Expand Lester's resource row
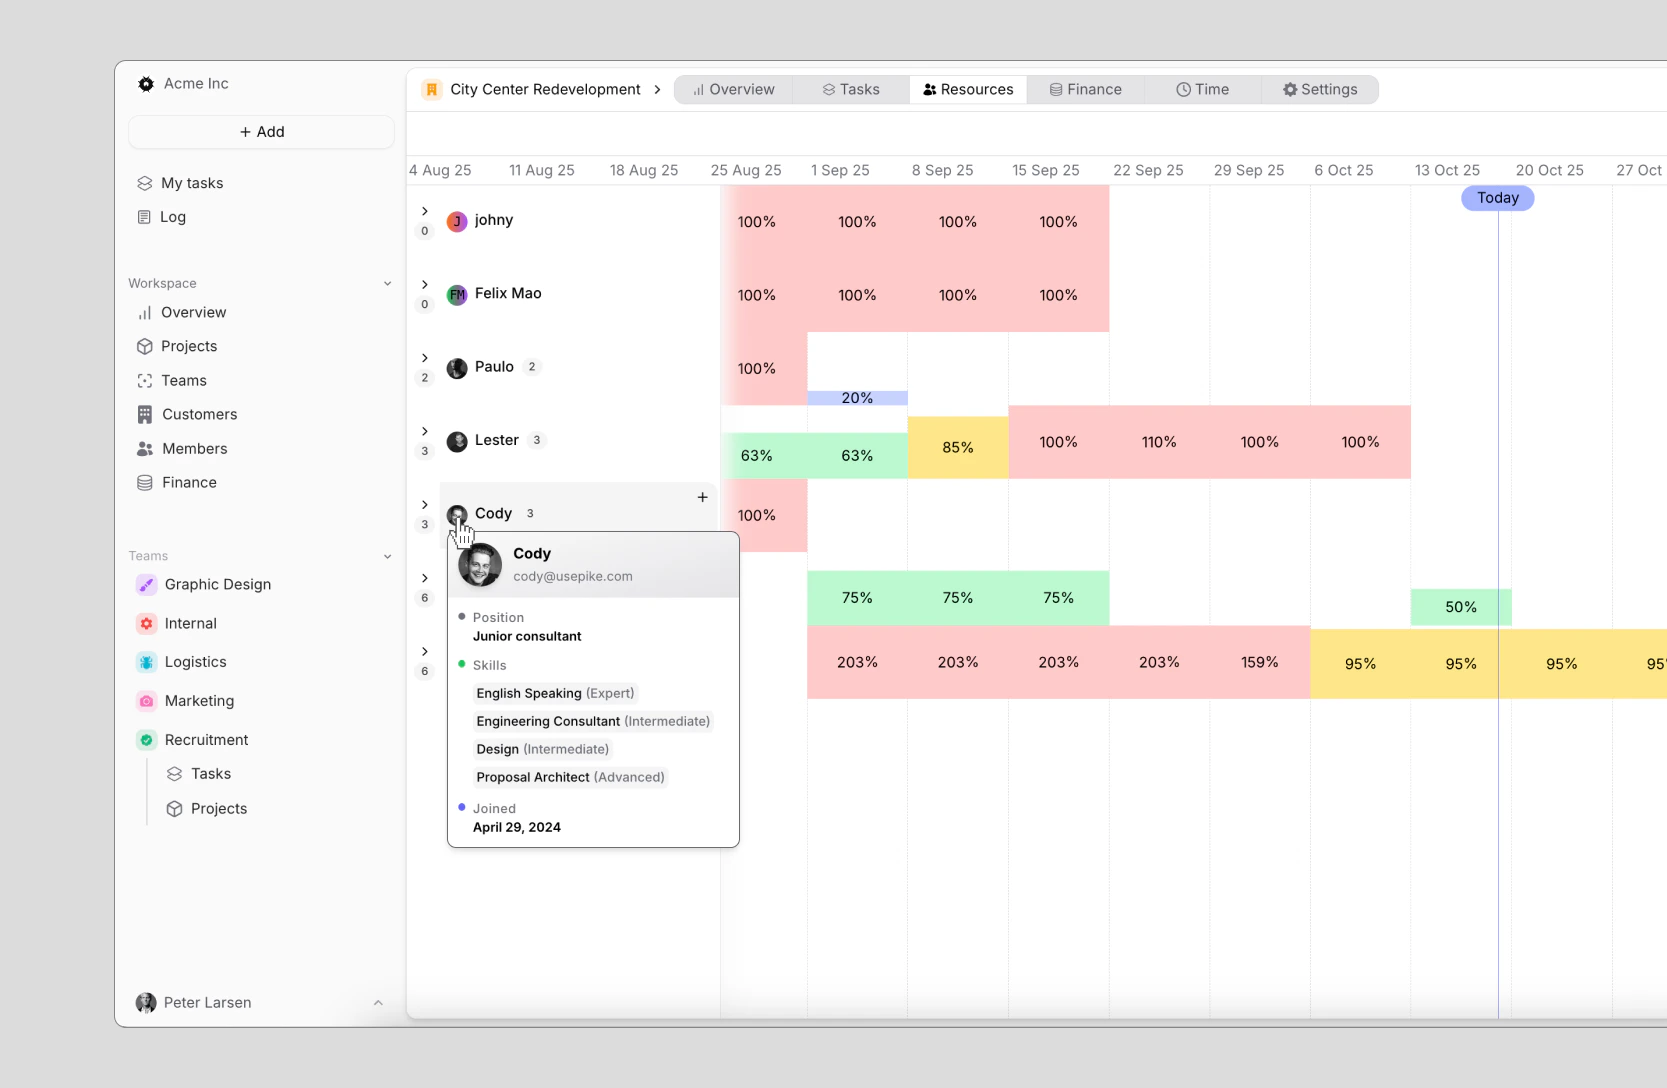 pos(425,431)
